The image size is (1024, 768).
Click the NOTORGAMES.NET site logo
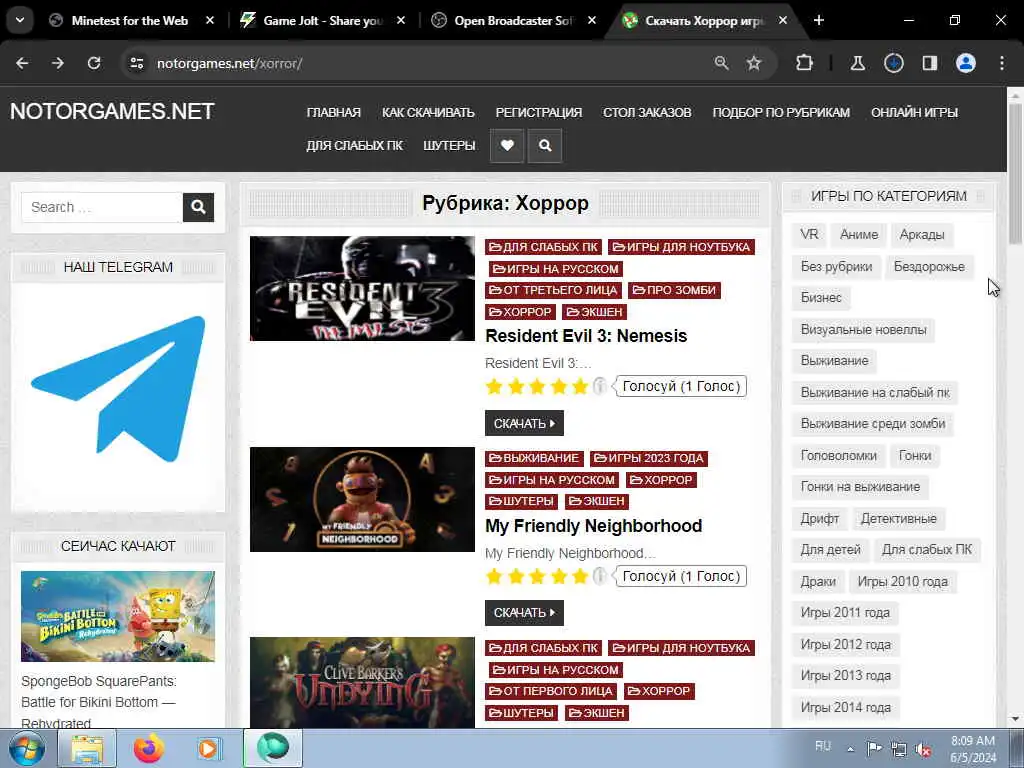click(112, 111)
